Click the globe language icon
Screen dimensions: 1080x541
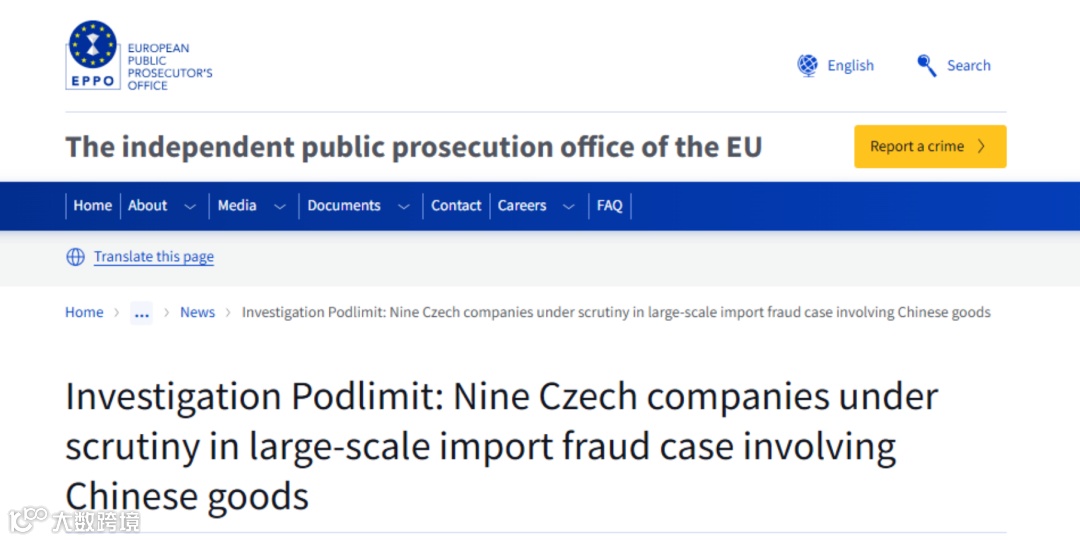click(x=808, y=66)
